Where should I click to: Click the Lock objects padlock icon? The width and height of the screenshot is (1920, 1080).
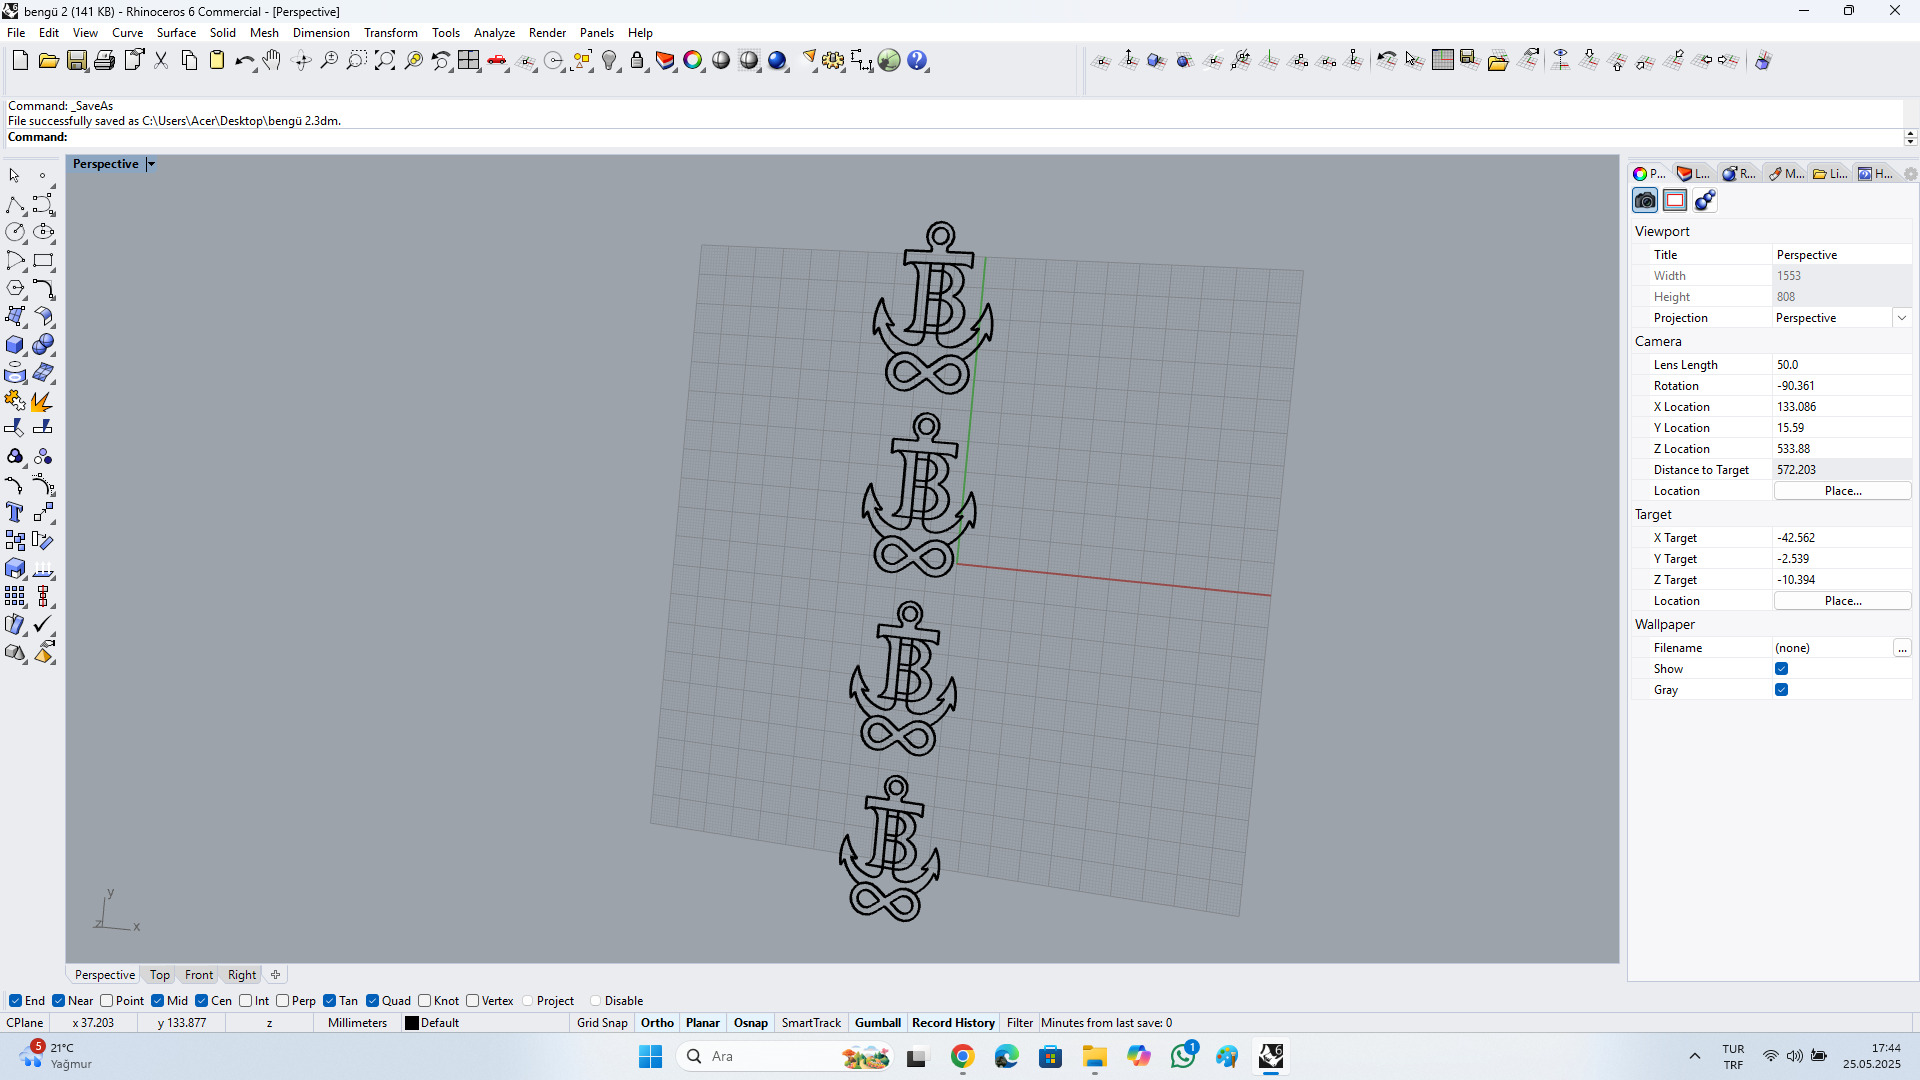click(637, 61)
